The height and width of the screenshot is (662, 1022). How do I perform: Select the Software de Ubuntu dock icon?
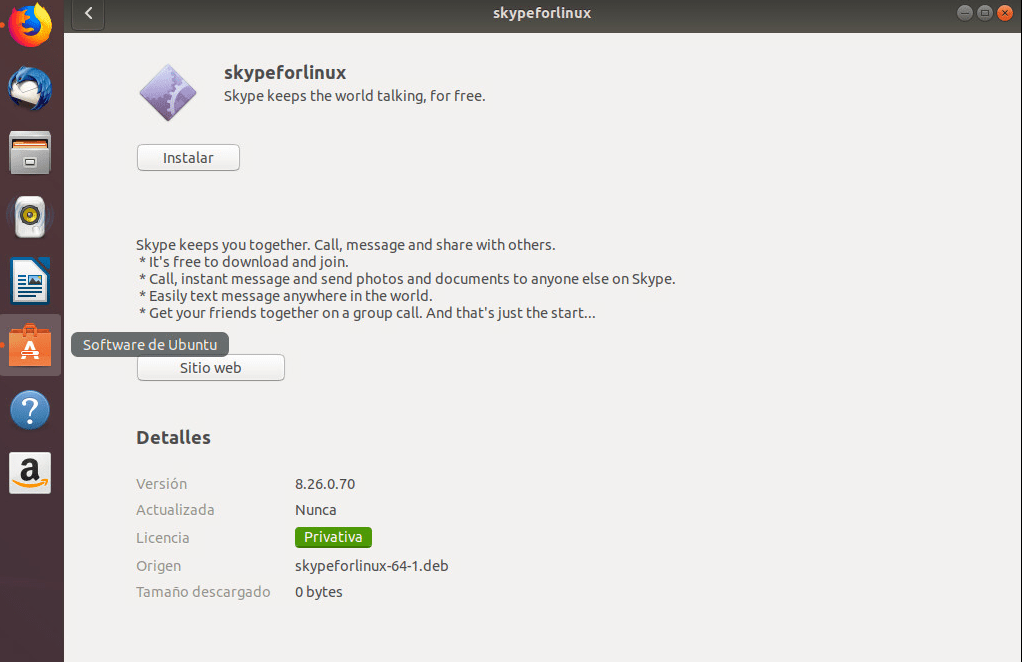(29, 345)
